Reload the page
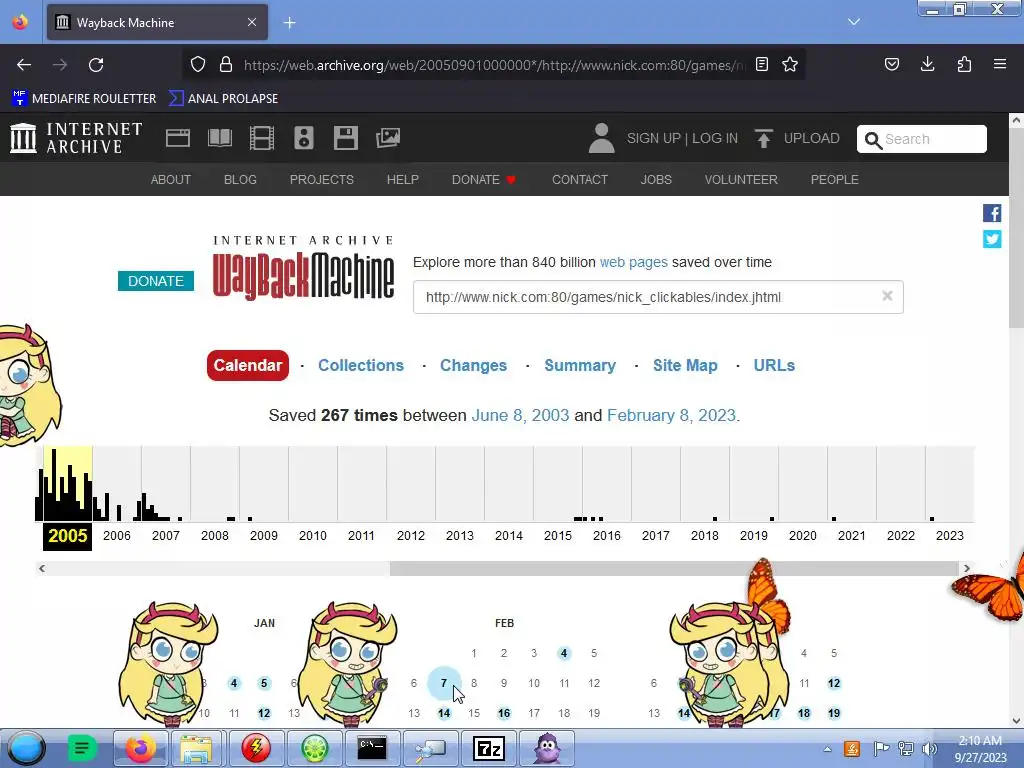The width and height of the screenshot is (1024, 768). point(96,65)
